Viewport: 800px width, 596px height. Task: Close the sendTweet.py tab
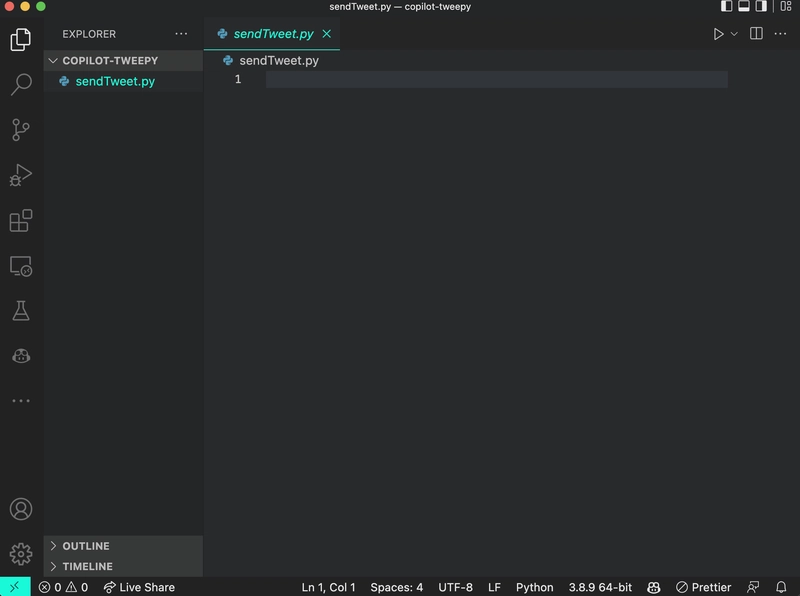[x=326, y=34]
